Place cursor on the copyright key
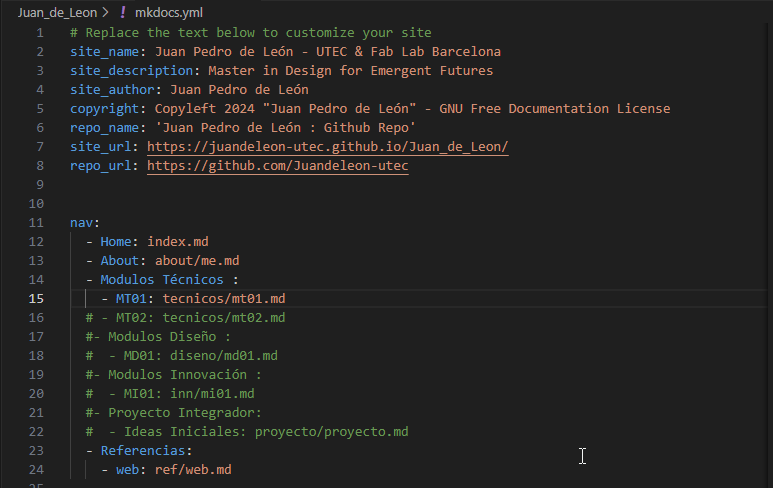This screenshot has width=773, height=488. (x=108, y=108)
